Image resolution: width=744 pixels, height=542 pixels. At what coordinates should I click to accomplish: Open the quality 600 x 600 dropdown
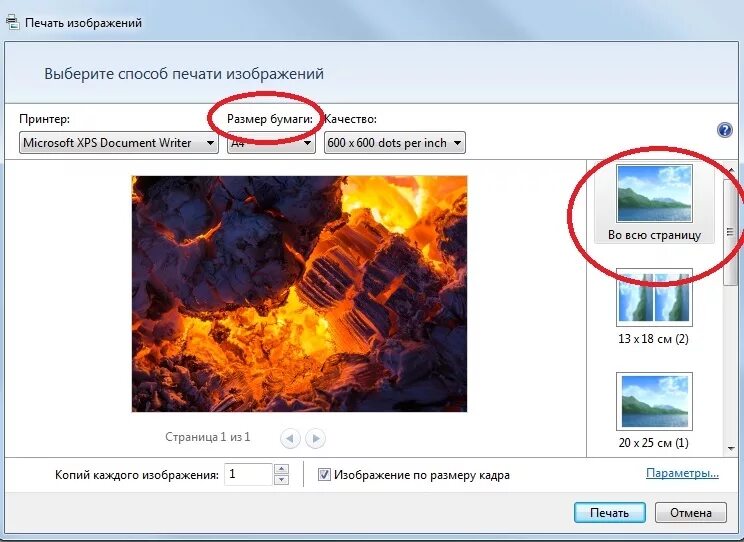[395, 143]
